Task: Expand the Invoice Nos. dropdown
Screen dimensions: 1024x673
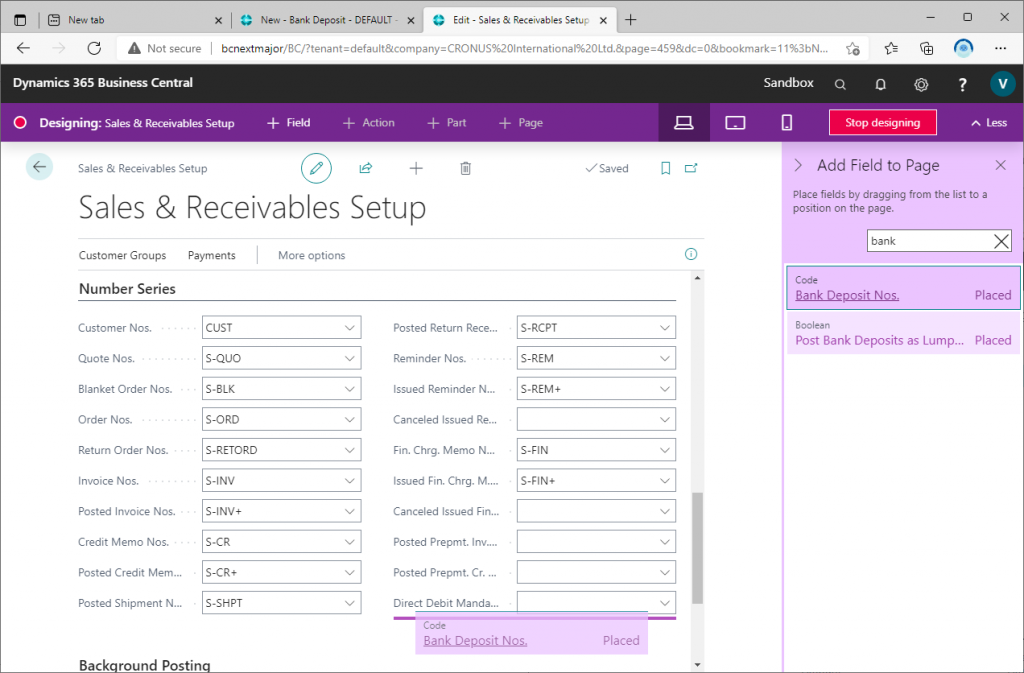Action: pos(349,481)
